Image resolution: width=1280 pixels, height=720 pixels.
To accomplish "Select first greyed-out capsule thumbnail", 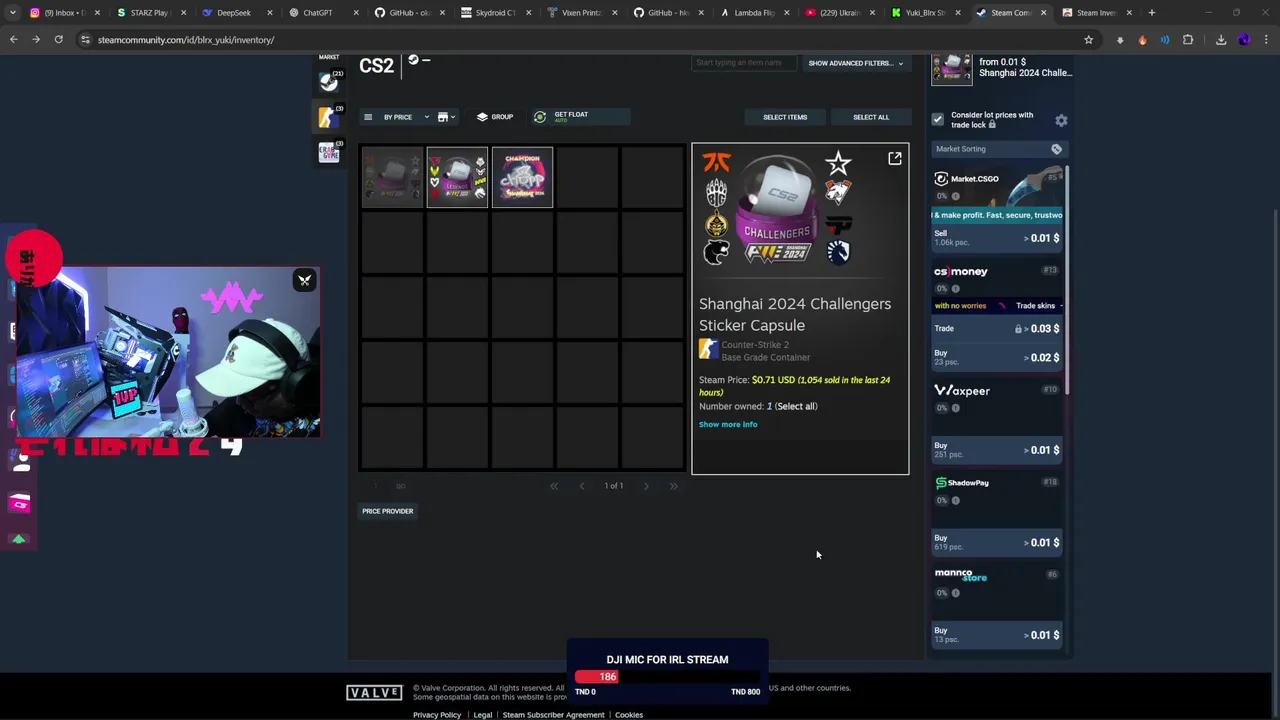I will tap(392, 177).
